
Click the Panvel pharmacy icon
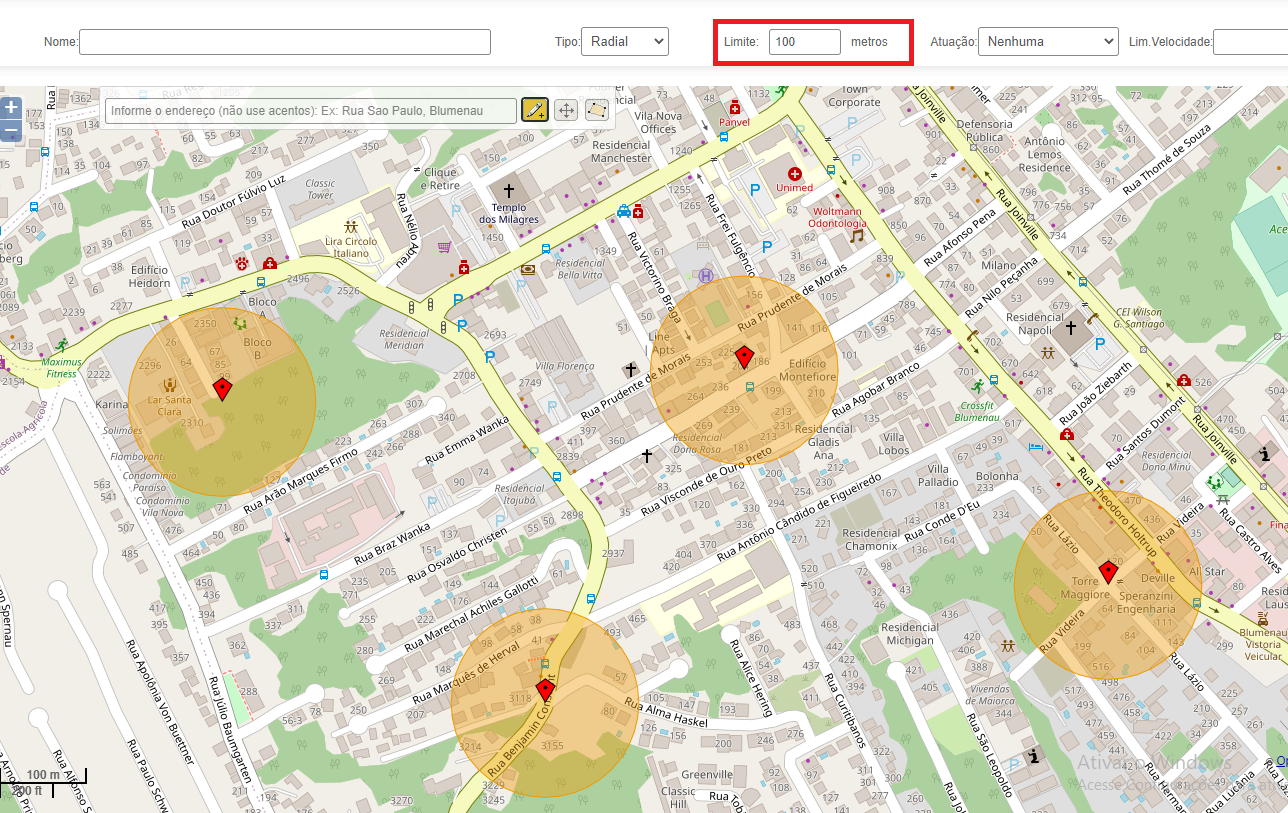[734, 107]
